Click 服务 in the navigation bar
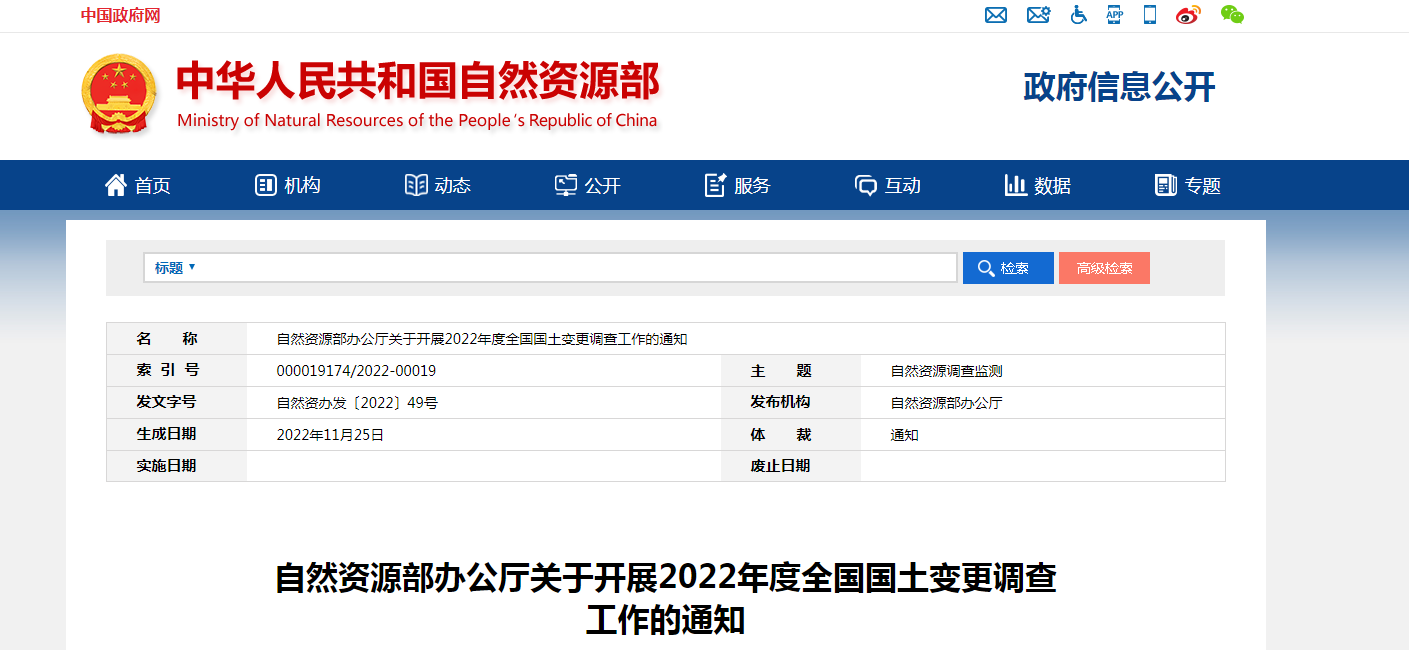Viewport: 1409px width, 650px height. (738, 185)
